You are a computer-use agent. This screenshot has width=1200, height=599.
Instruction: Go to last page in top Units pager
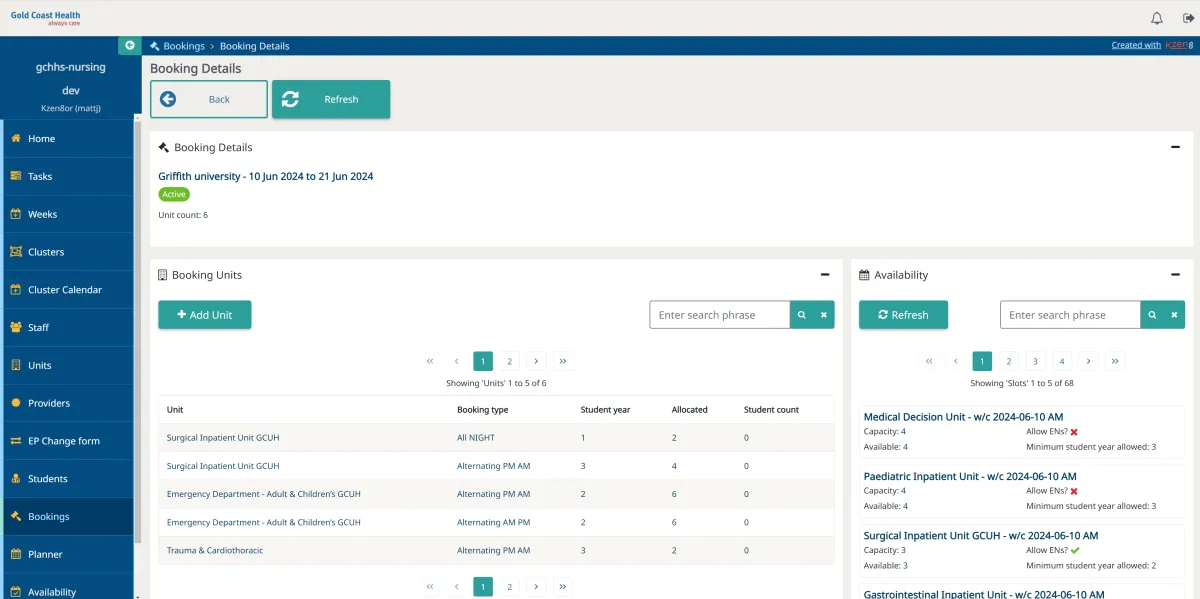pyautogui.click(x=563, y=361)
